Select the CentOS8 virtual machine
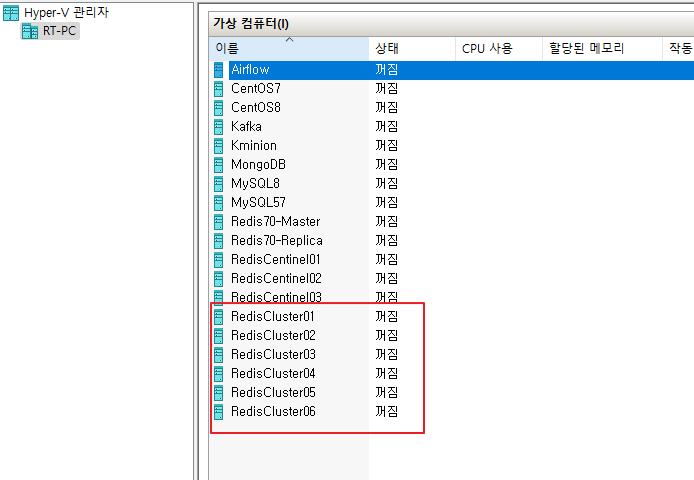Screen dimensions: 694x480 (x=256, y=108)
